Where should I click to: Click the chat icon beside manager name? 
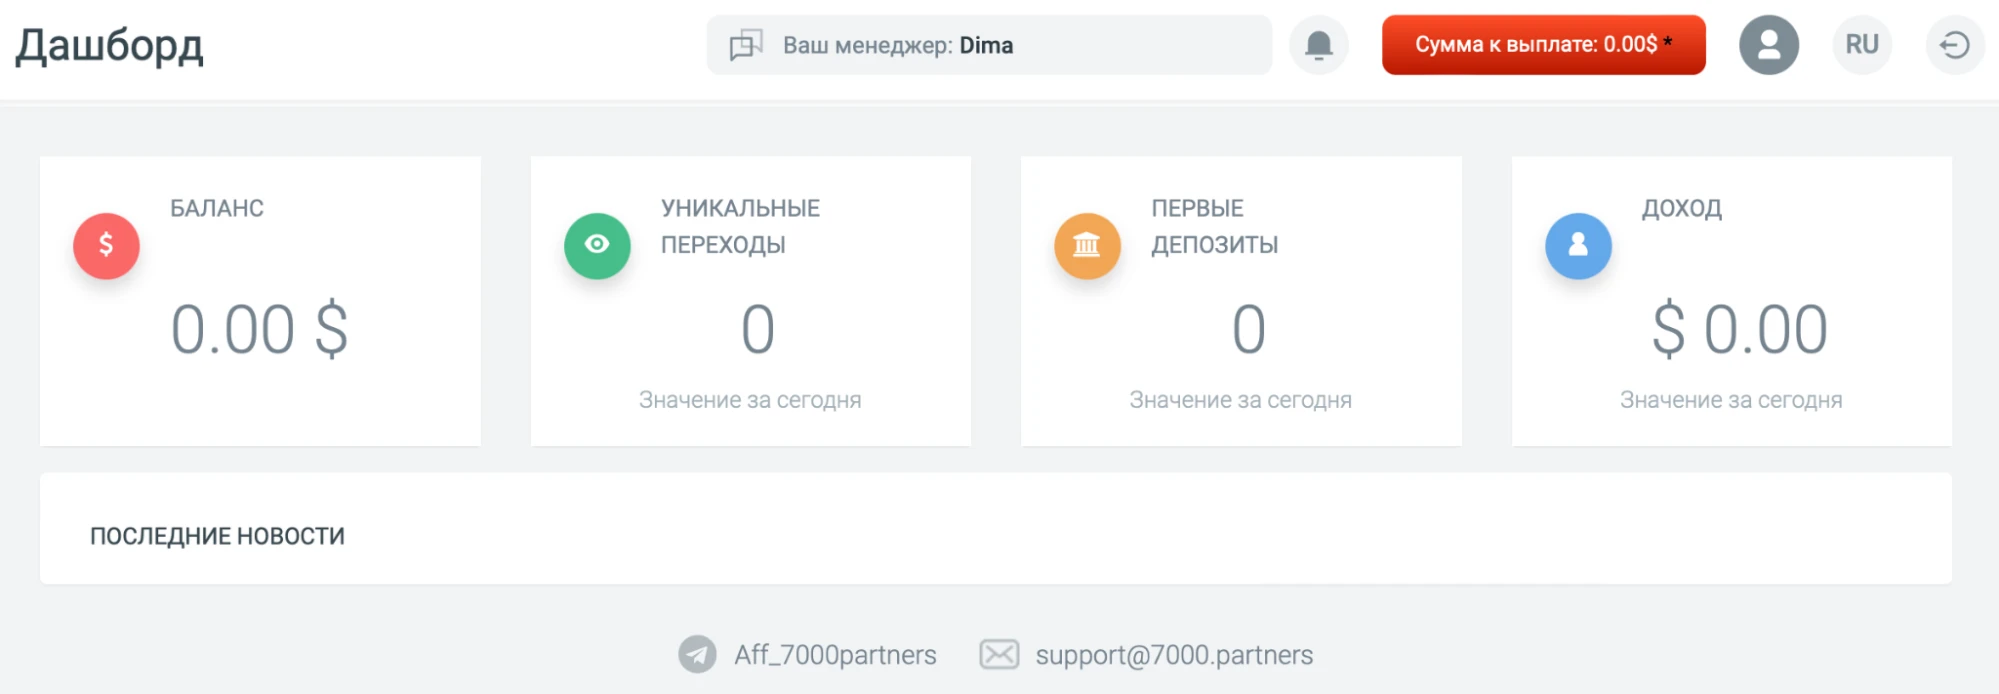coord(746,45)
